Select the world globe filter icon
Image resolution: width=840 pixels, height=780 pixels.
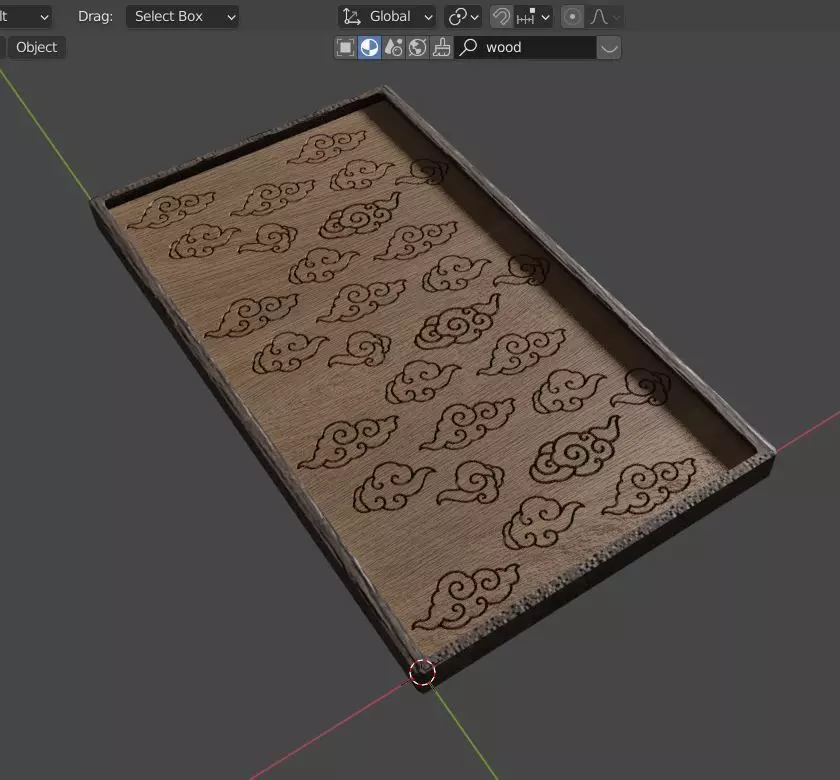pyautogui.click(x=417, y=48)
